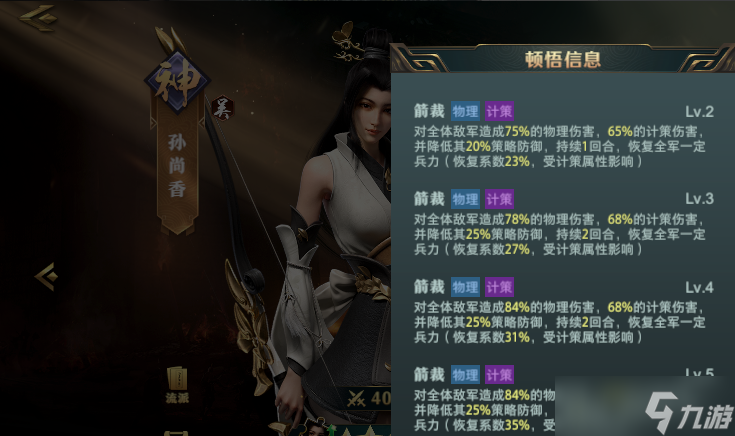Click the 顿悟信息 panel title
The image size is (735, 436).
point(562,60)
